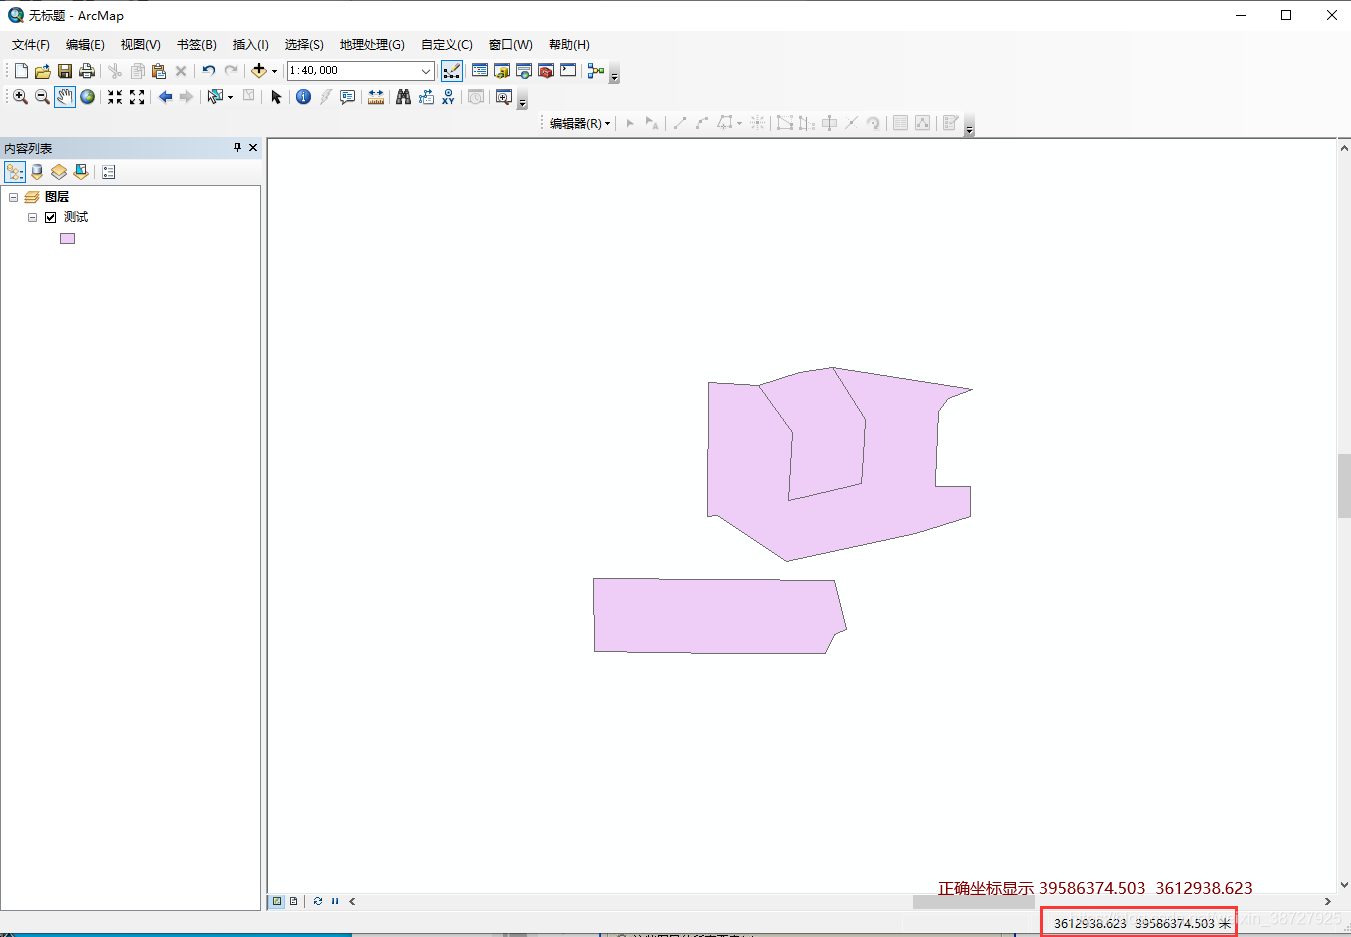Pin the 内容列表 panel
The image size is (1351, 937).
(237, 147)
